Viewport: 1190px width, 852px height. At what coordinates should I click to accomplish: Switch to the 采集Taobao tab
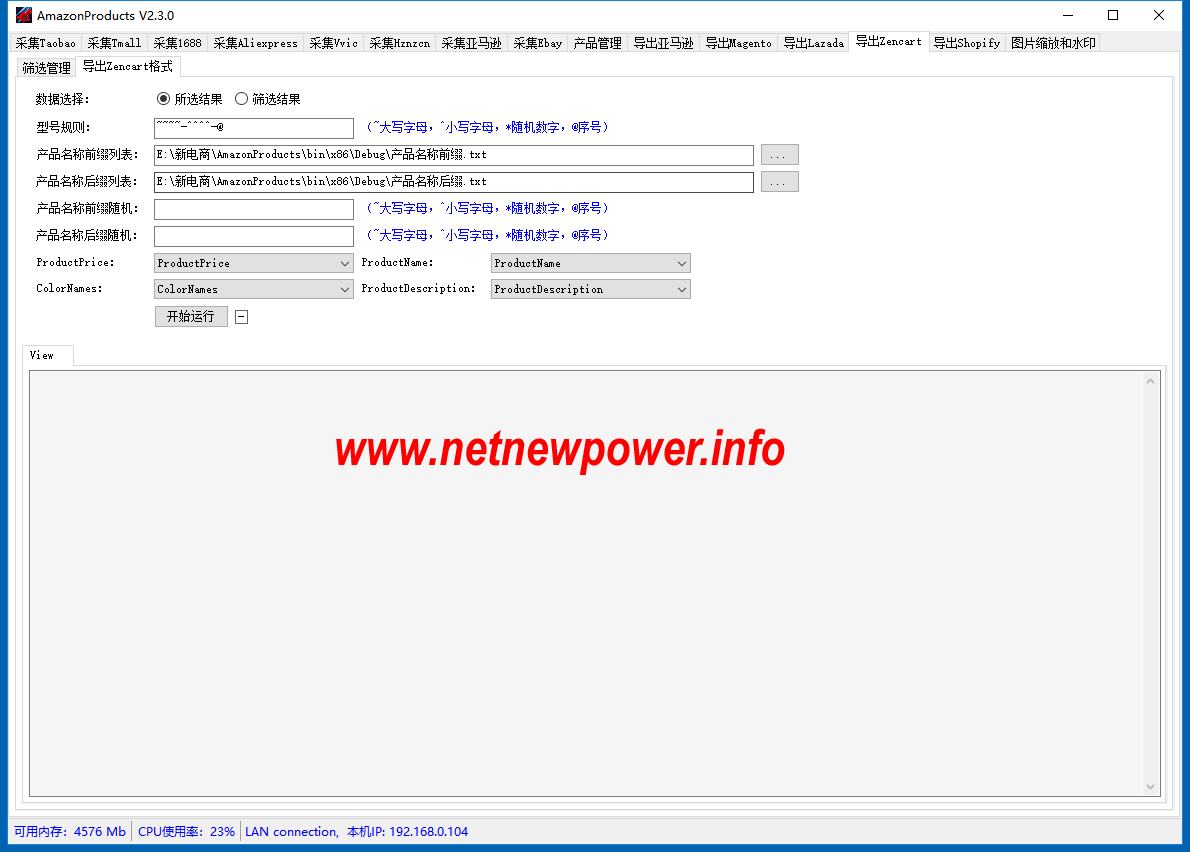tap(46, 43)
